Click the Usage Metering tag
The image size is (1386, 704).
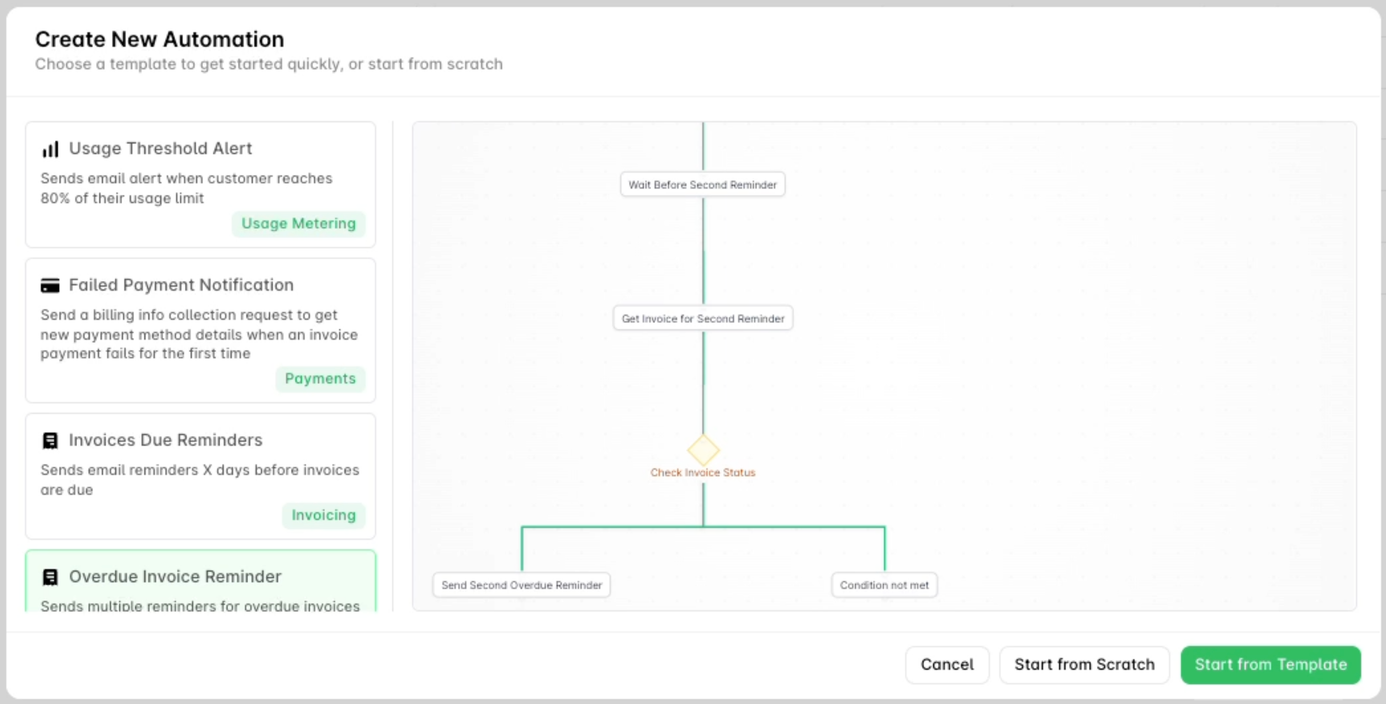tap(298, 223)
